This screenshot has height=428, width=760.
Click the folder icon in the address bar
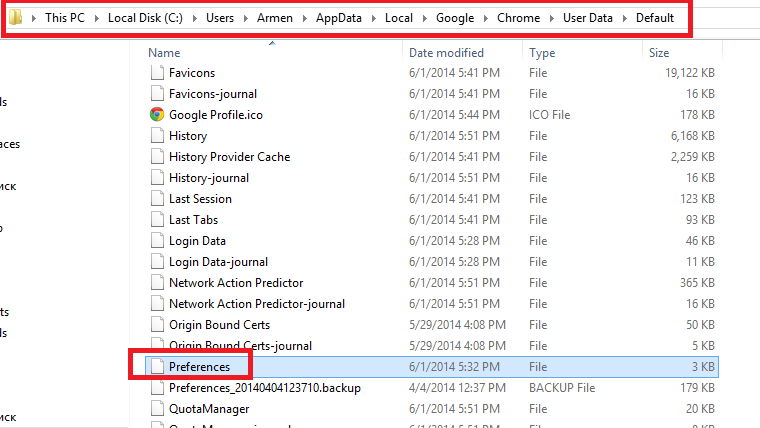coord(16,17)
